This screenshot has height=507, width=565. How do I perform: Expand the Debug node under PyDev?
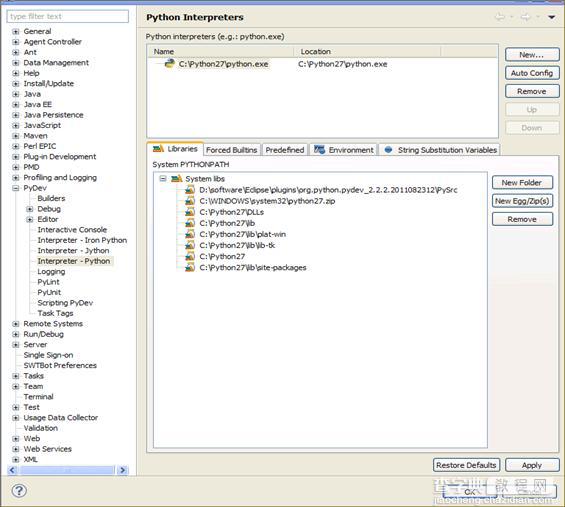point(30,209)
